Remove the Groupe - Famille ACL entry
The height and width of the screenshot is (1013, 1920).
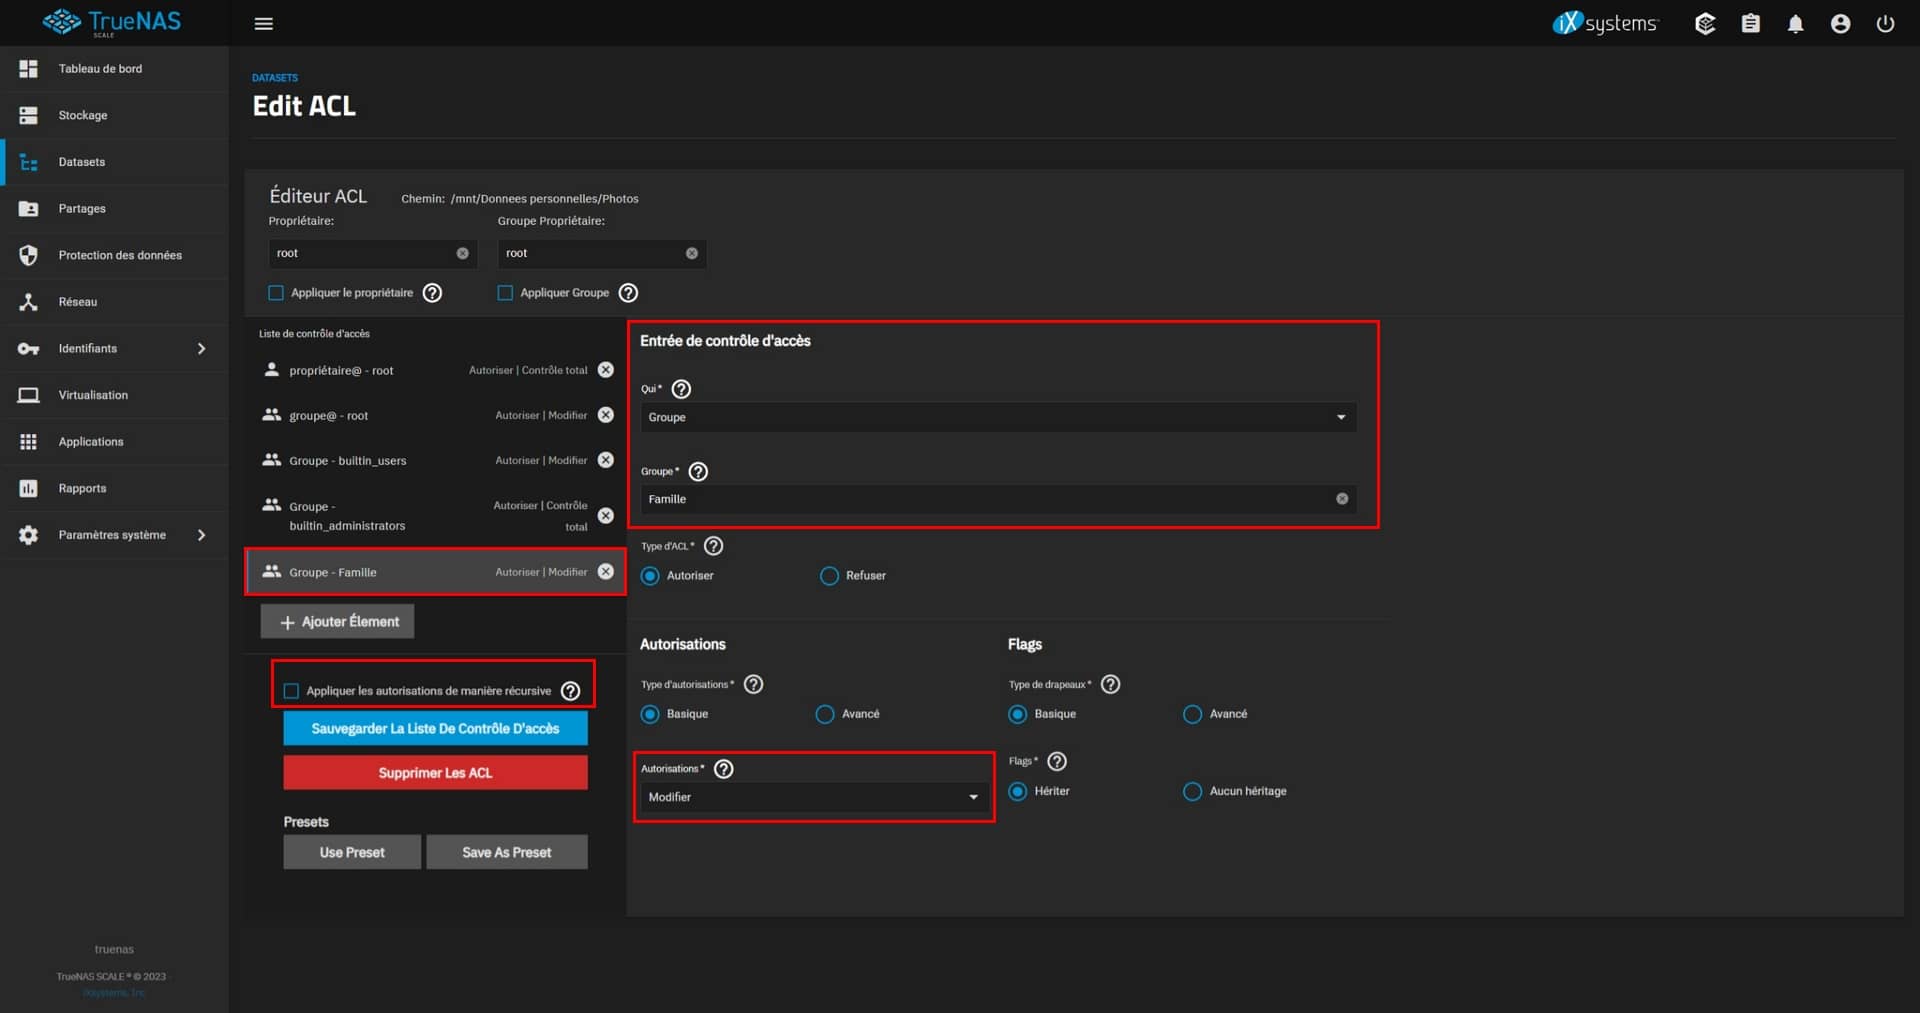point(606,572)
